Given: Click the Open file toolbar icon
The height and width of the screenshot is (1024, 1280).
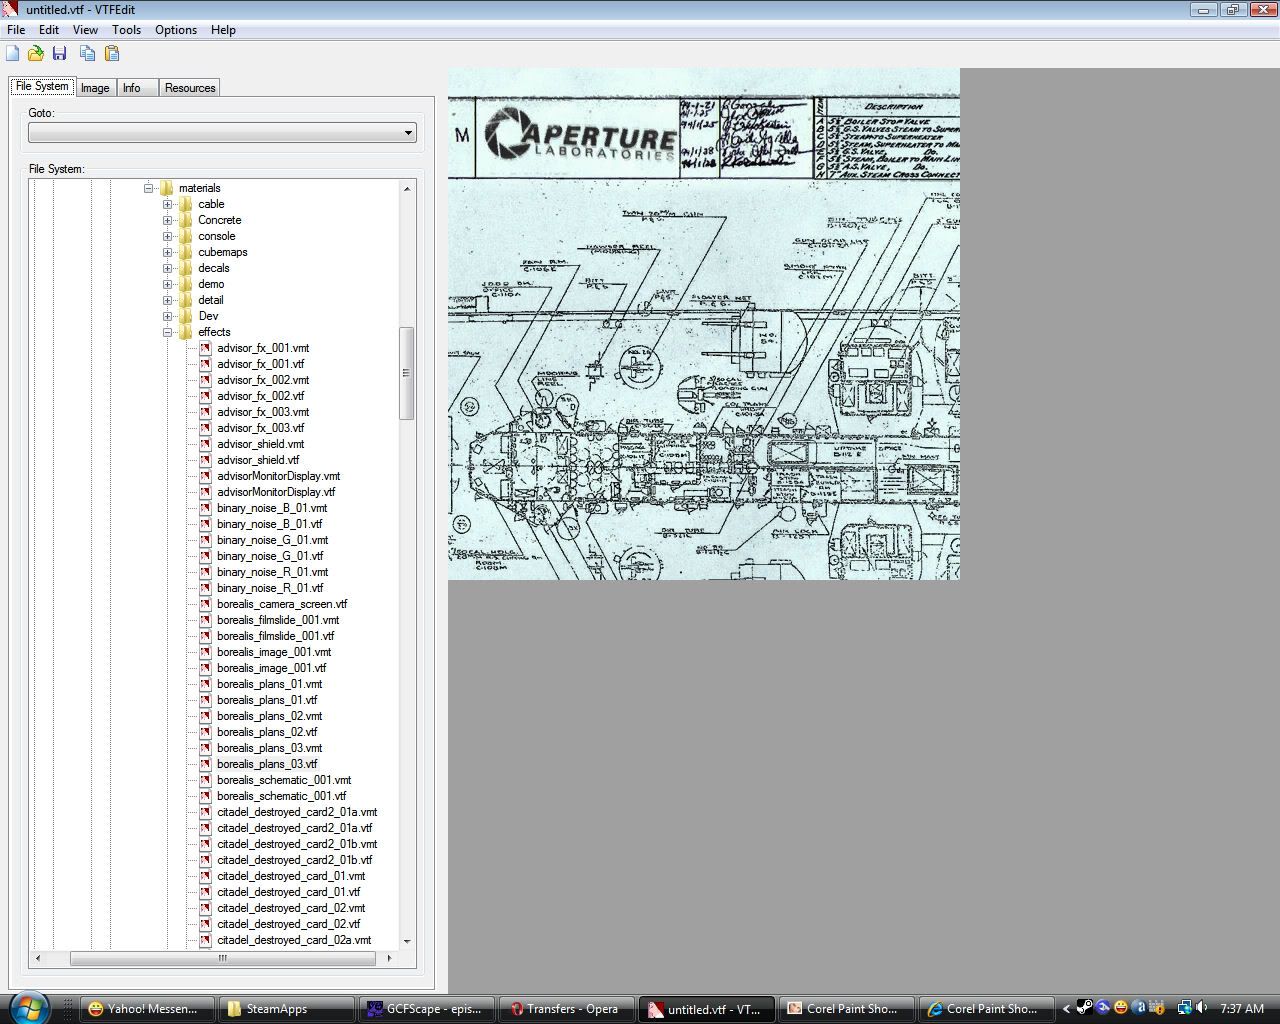Looking at the screenshot, I should tap(36, 53).
